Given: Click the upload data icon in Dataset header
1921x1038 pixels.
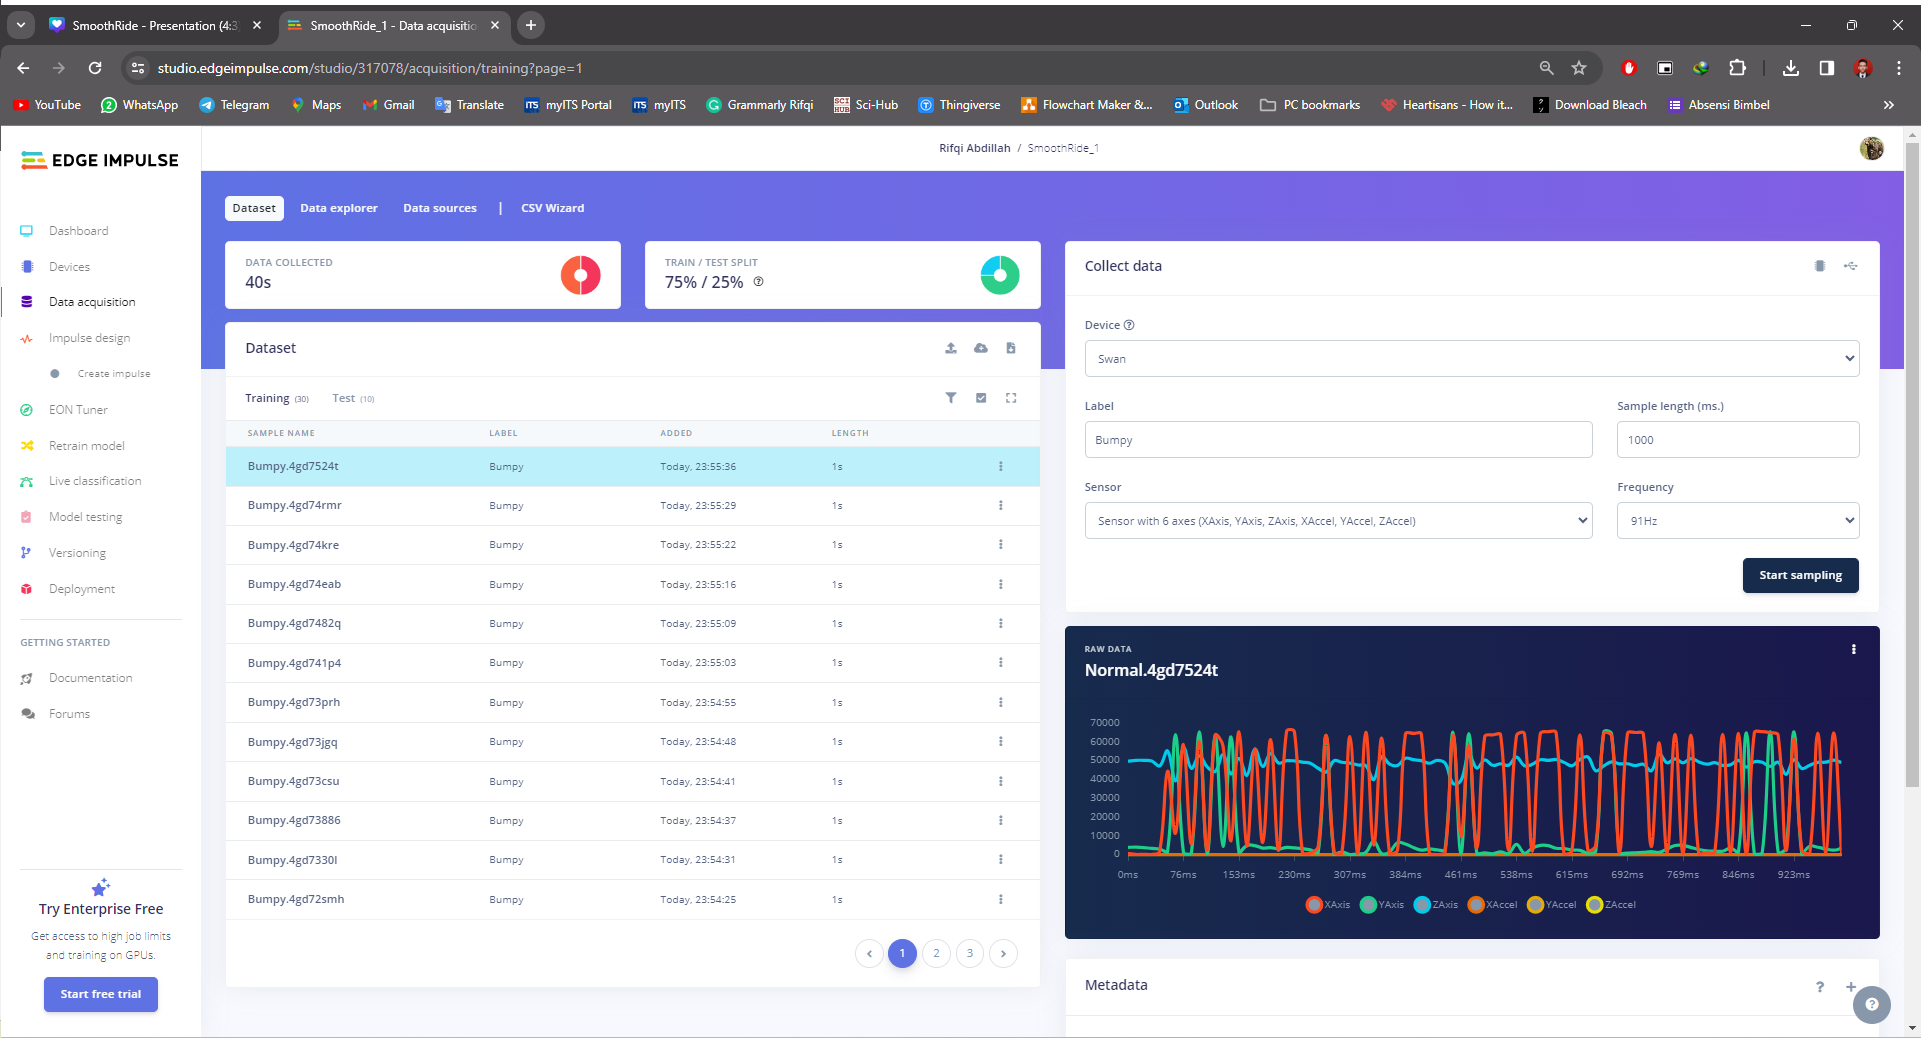Looking at the screenshot, I should (951, 348).
